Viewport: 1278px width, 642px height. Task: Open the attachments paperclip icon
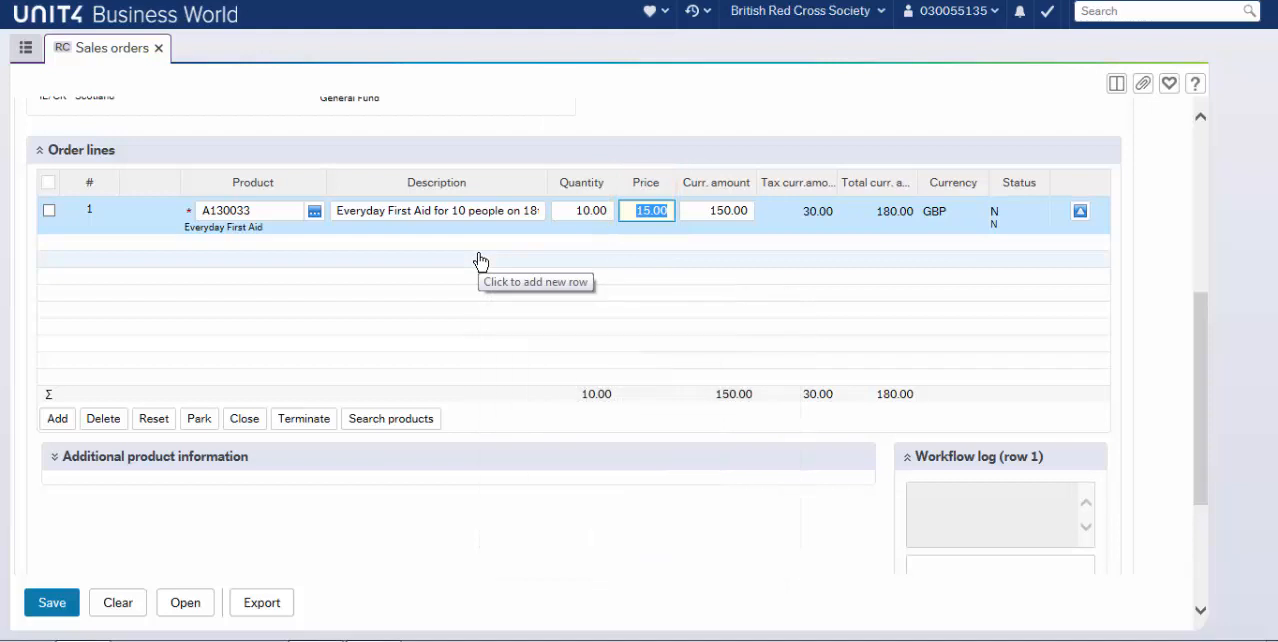pos(1143,84)
